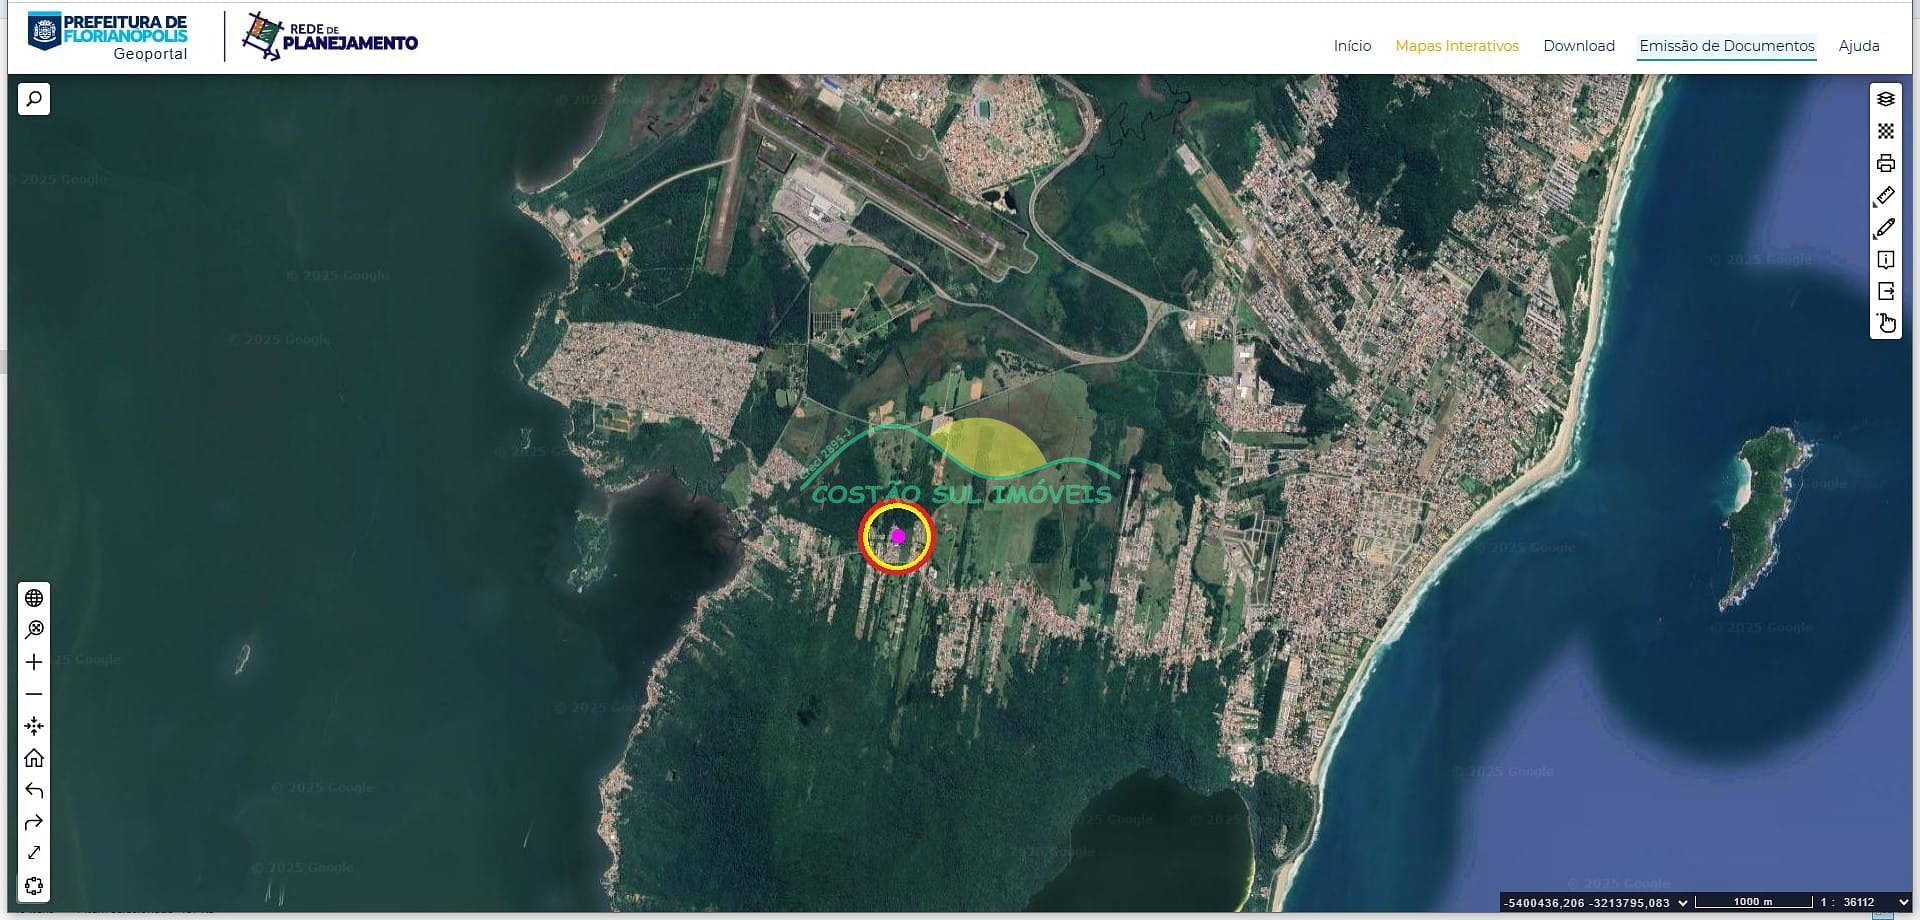Return to home map view

[34, 758]
